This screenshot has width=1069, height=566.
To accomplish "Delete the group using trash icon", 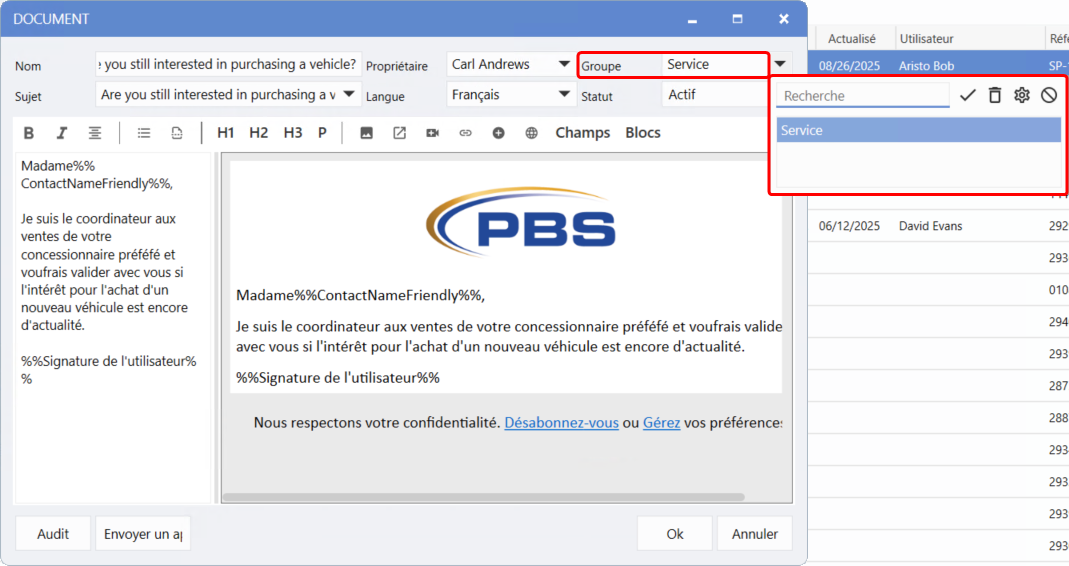I will 994,96.
